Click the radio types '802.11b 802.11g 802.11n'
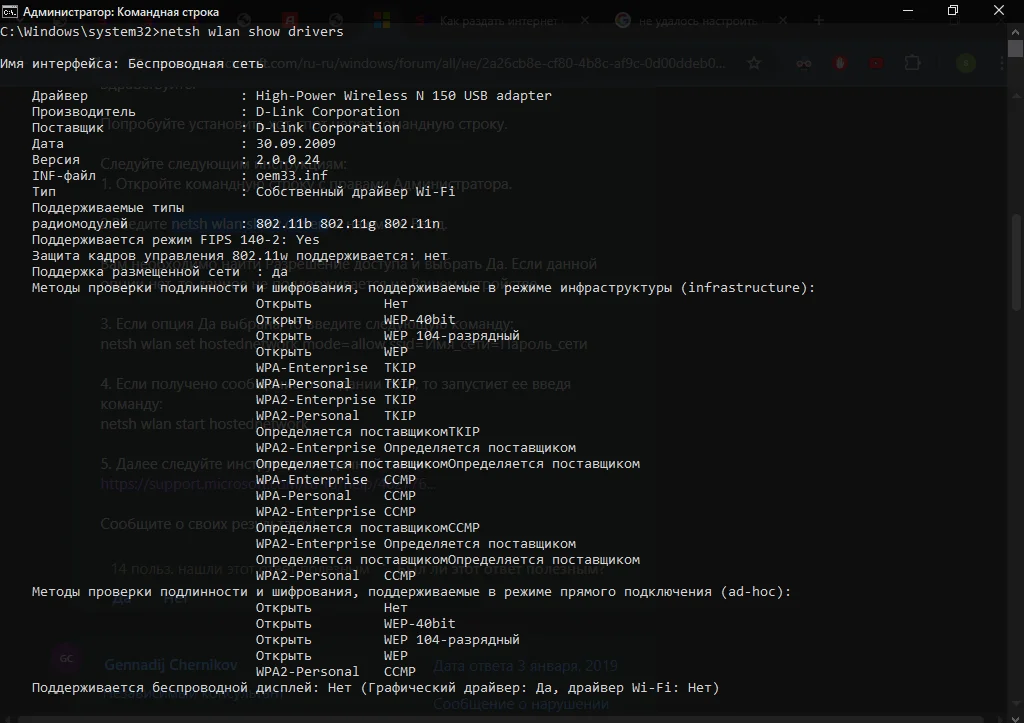The image size is (1024, 723). coord(361,224)
